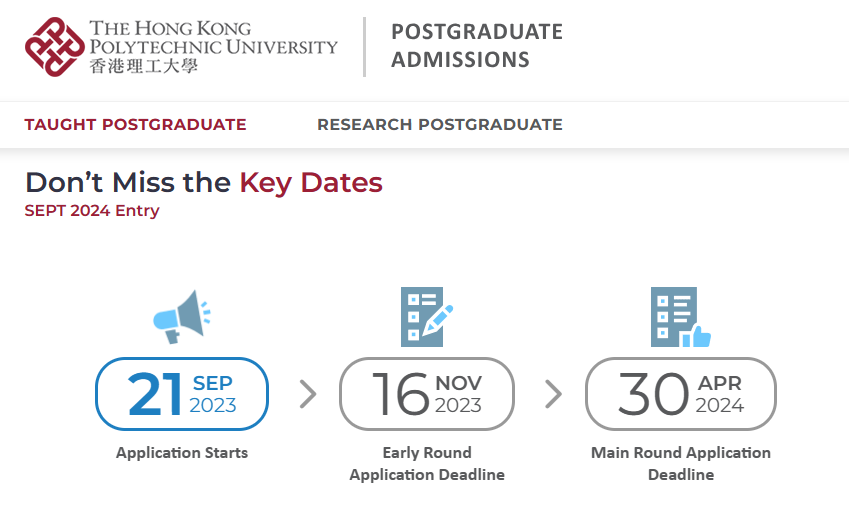The height and width of the screenshot is (512, 849).
Task: Click the arrow before 30 Apr date
Action: (x=553, y=395)
